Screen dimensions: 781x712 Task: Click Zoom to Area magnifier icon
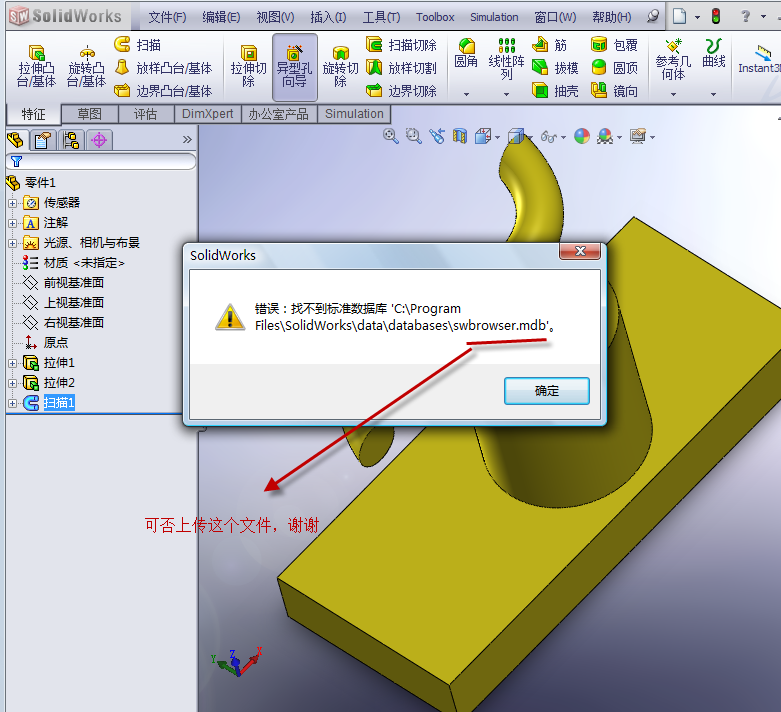click(x=413, y=136)
